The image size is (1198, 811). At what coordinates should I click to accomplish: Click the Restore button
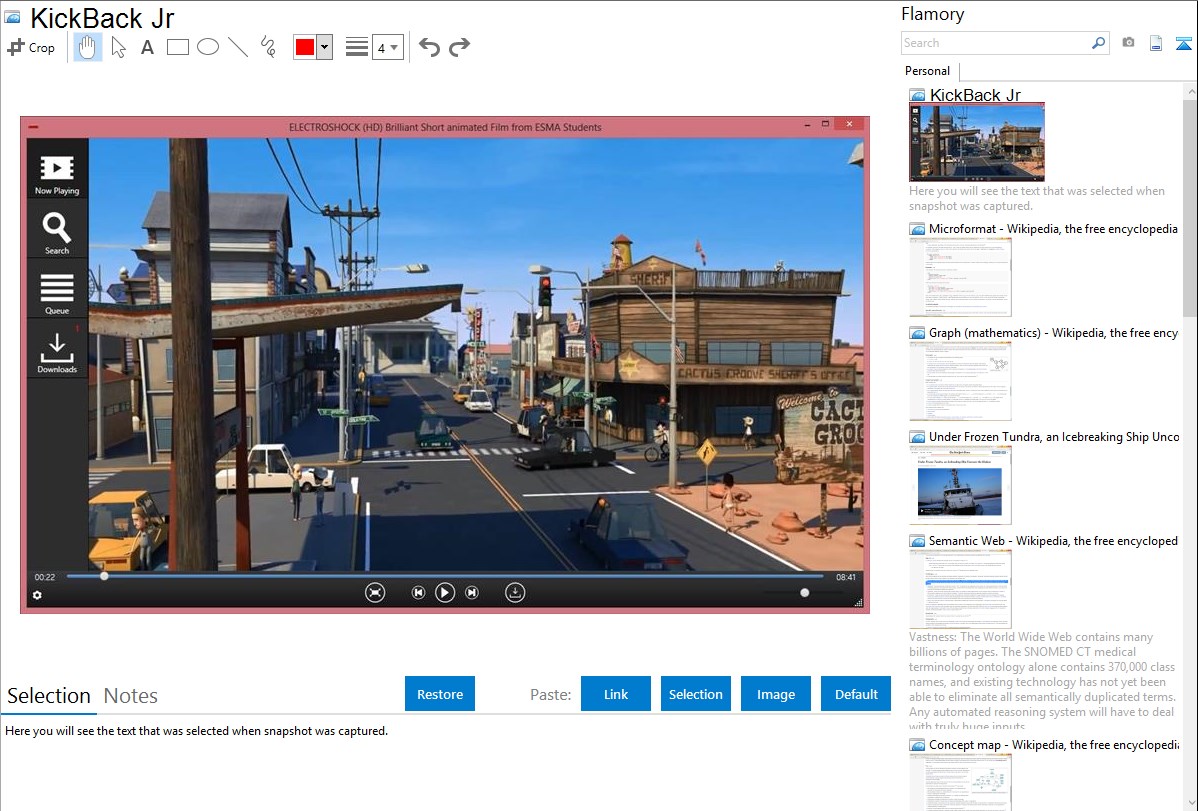(x=440, y=694)
